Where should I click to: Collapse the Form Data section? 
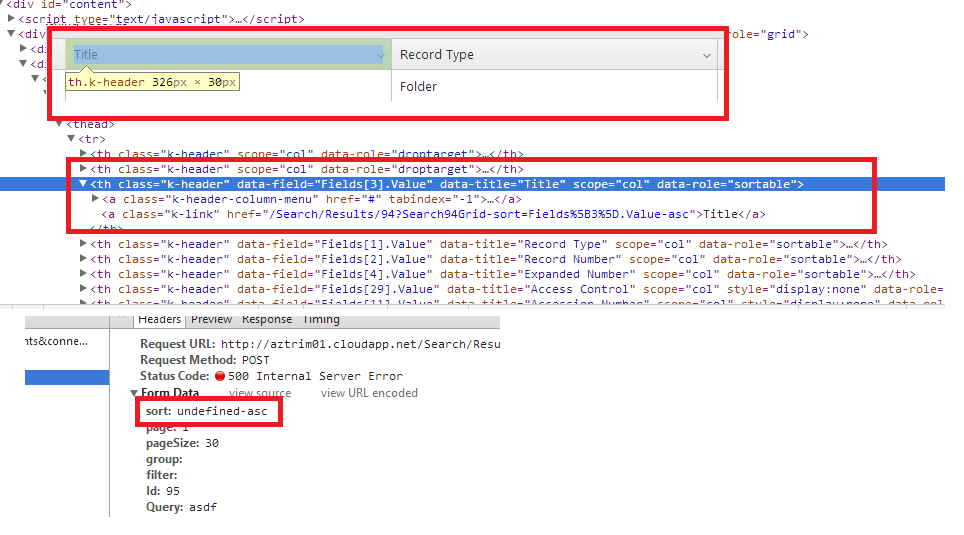point(133,393)
